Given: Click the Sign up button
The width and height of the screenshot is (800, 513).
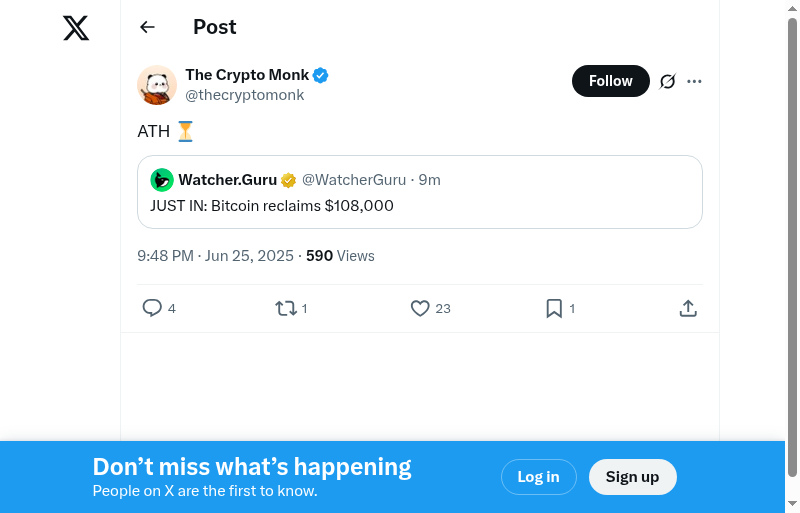Looking at the screenshot, I should (x=632, y=477).
